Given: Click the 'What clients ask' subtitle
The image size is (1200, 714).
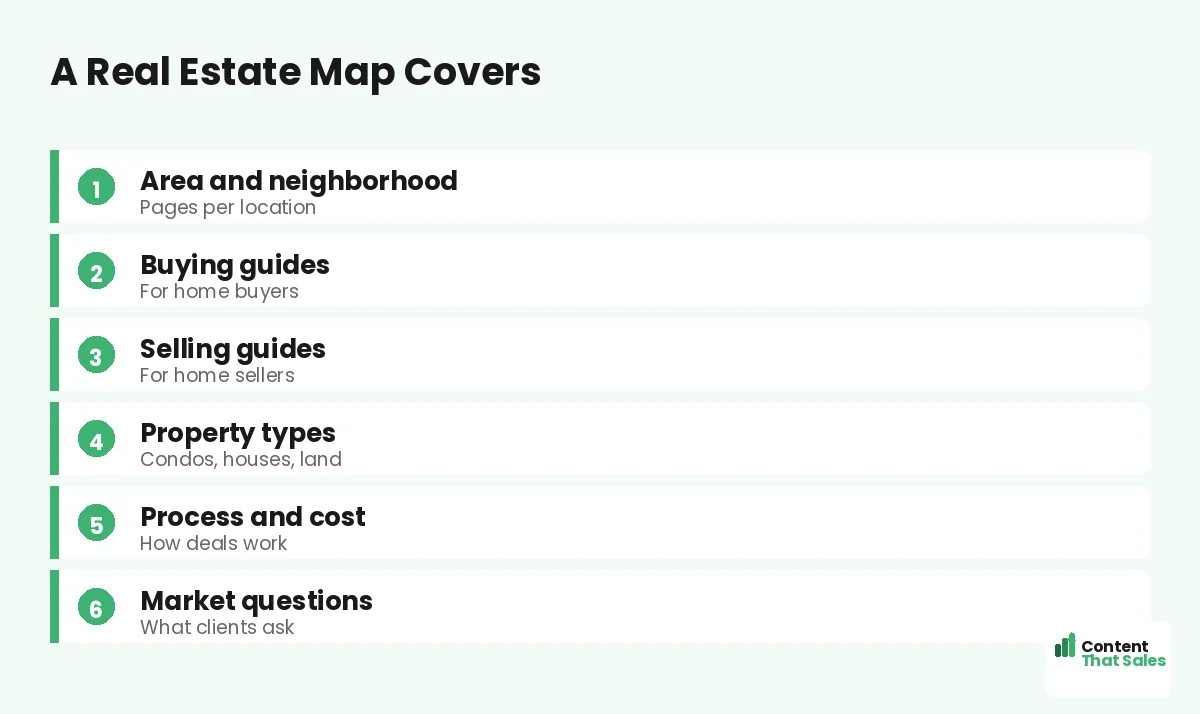Looking at the screenshot, I should 217,628.
